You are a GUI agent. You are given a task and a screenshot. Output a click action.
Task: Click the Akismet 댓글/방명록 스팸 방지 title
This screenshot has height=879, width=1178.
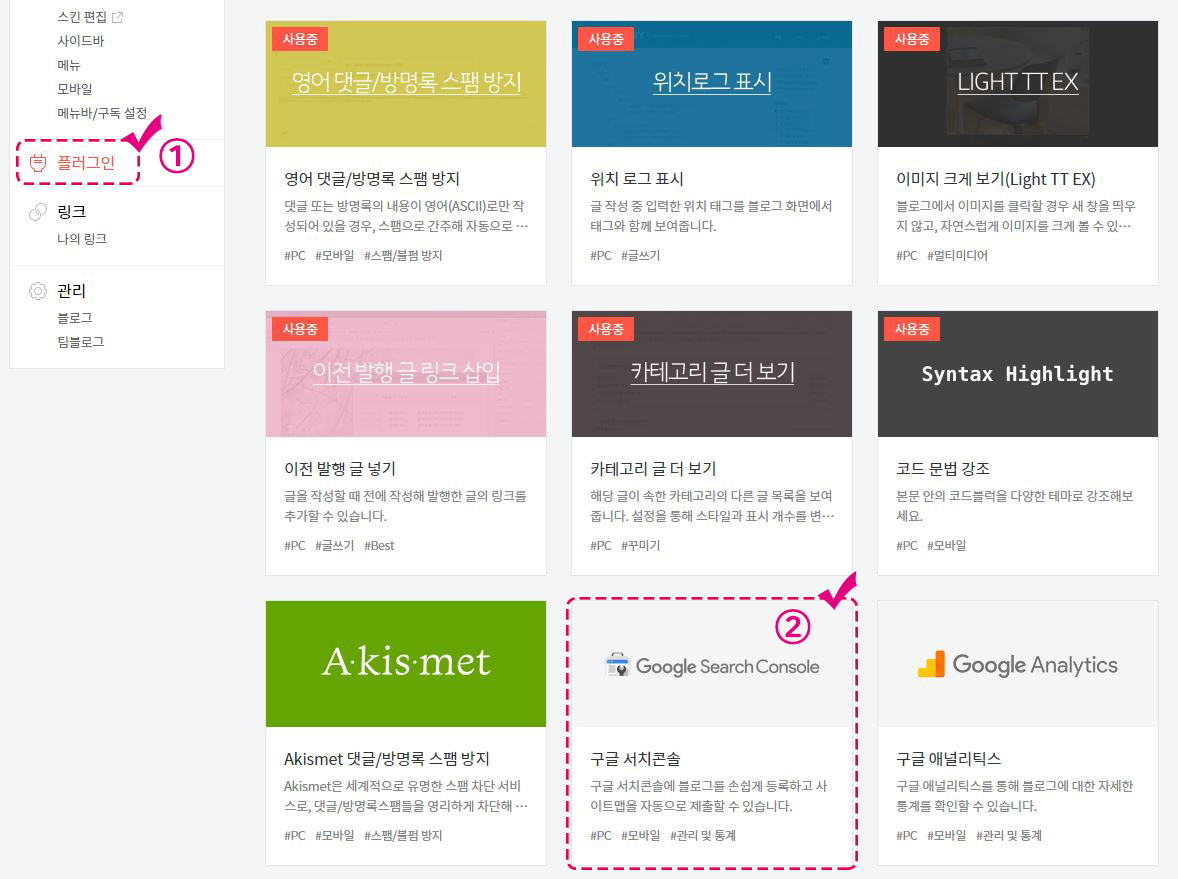click(x=386, y=759)
